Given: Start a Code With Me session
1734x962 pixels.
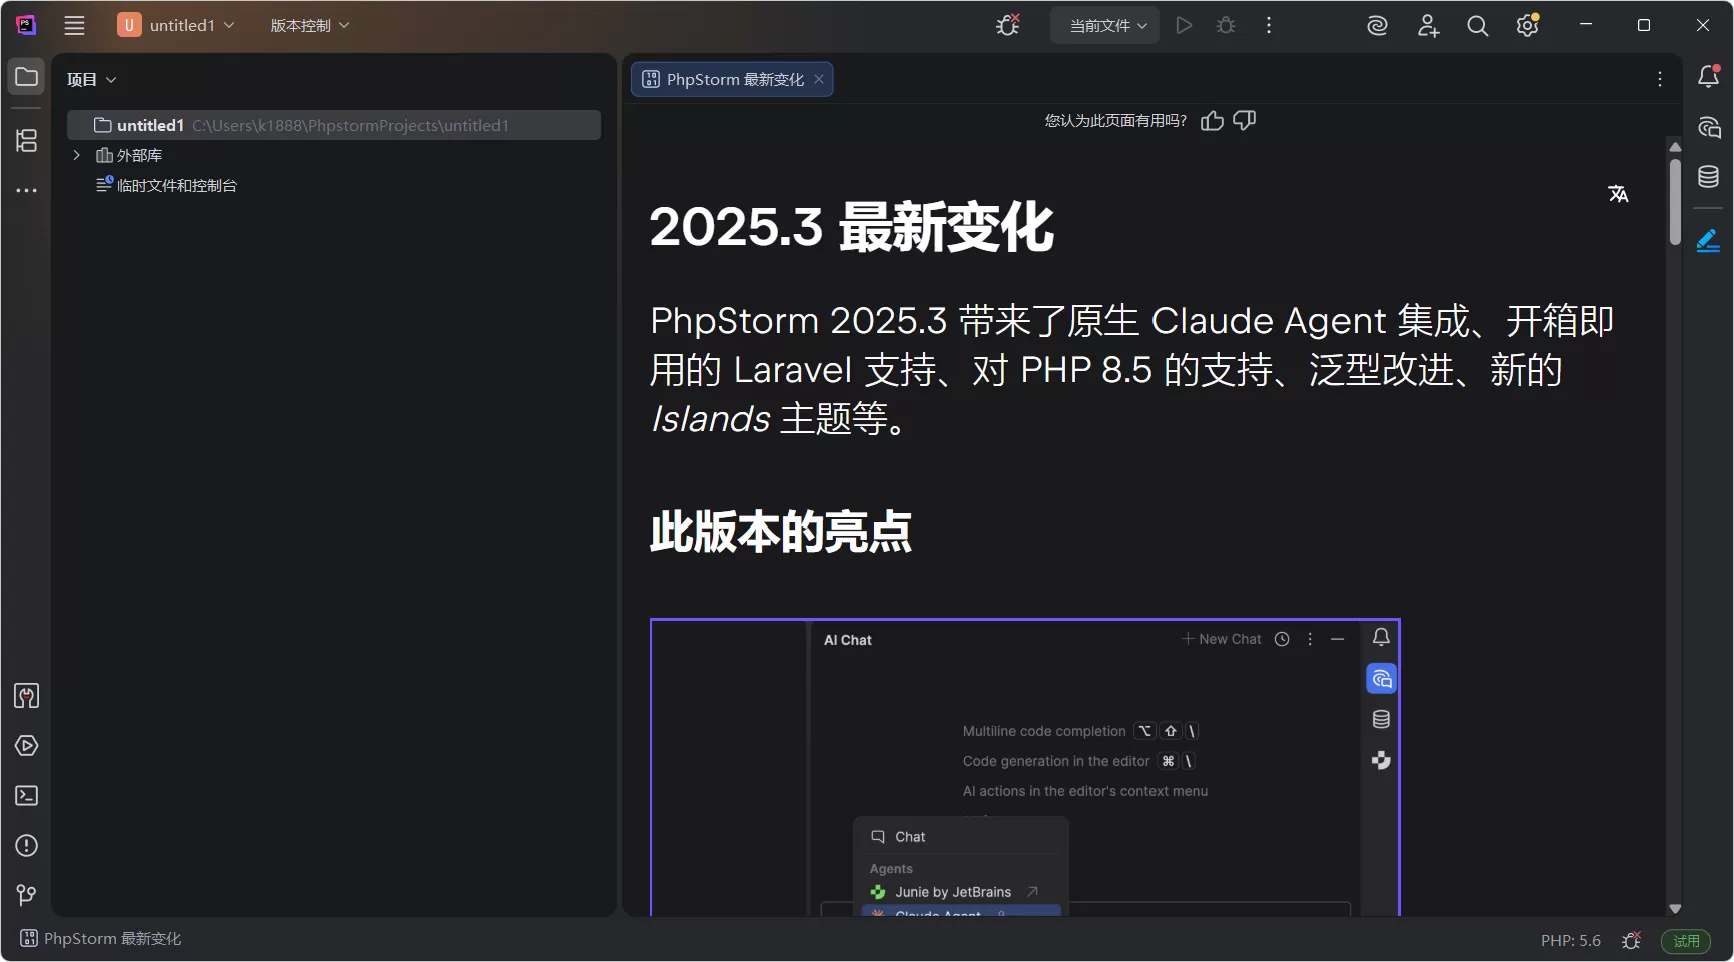Looking at the screenshot, I should click(1428, 26).
